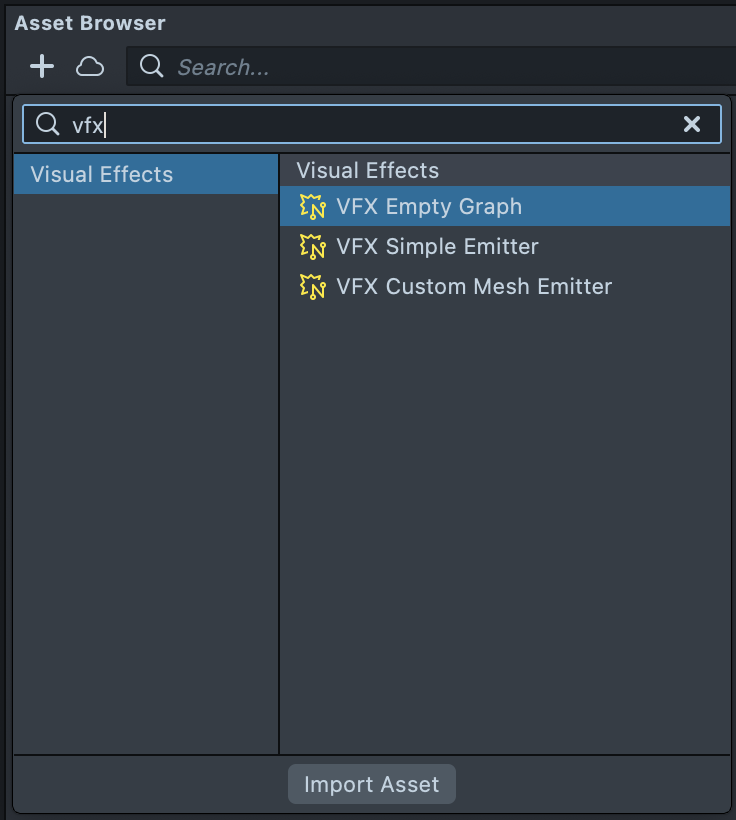Click the VFX Empty Graph icon
The width and height of the screenshot is (736, 820).
tap(313, 207)
